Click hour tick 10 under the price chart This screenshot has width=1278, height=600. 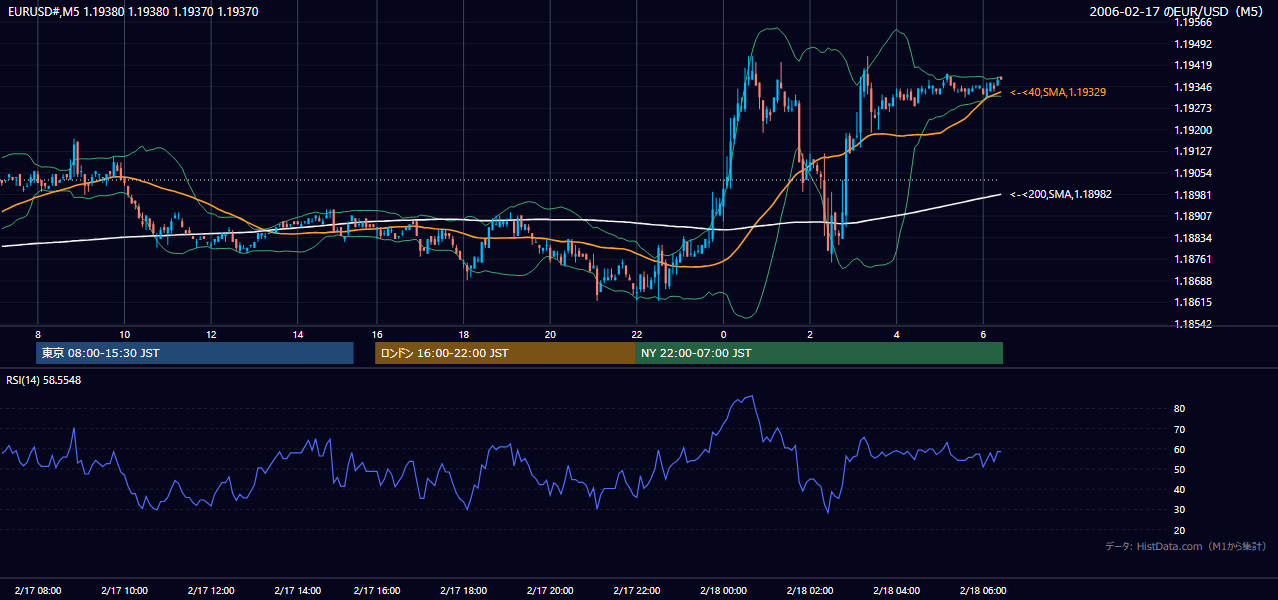pyautogui.click(x=124, y=335)
